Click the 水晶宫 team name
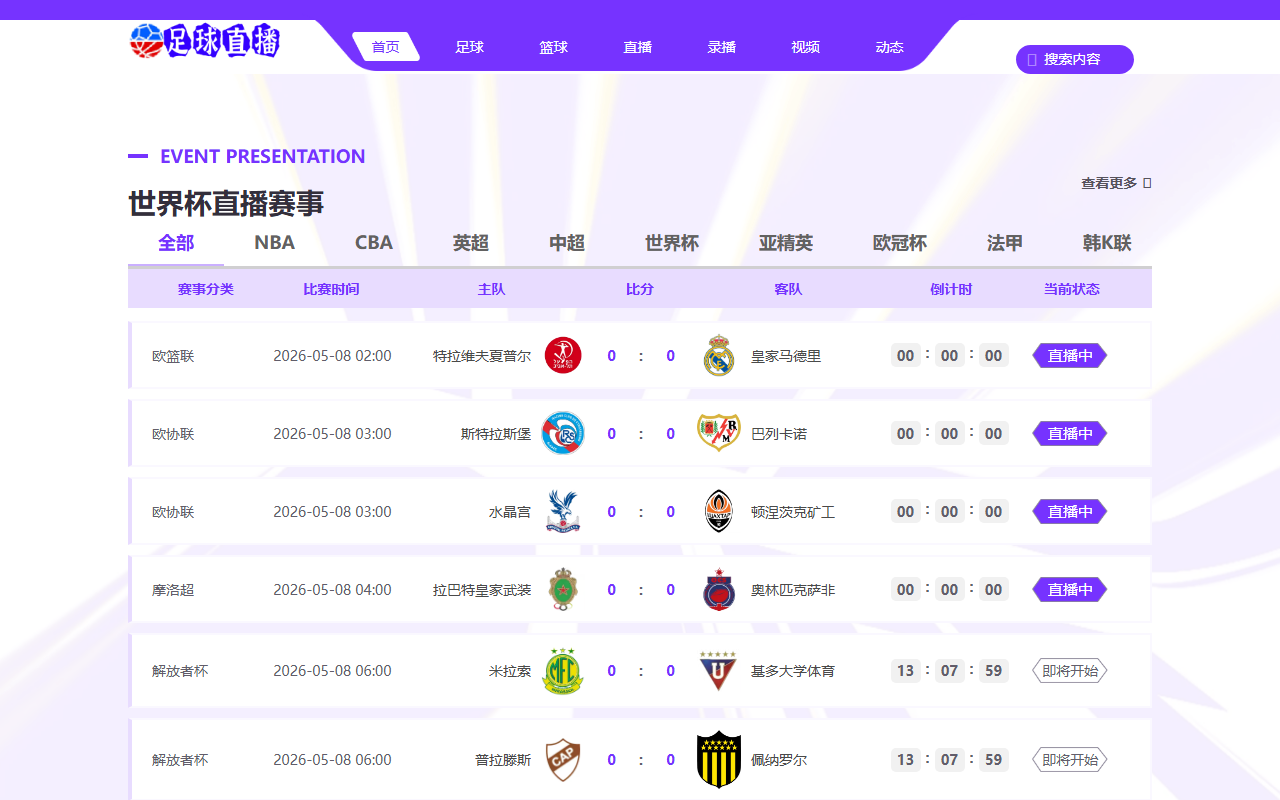The height and width of the screenshot is (800, 1280). coord(510,512)
